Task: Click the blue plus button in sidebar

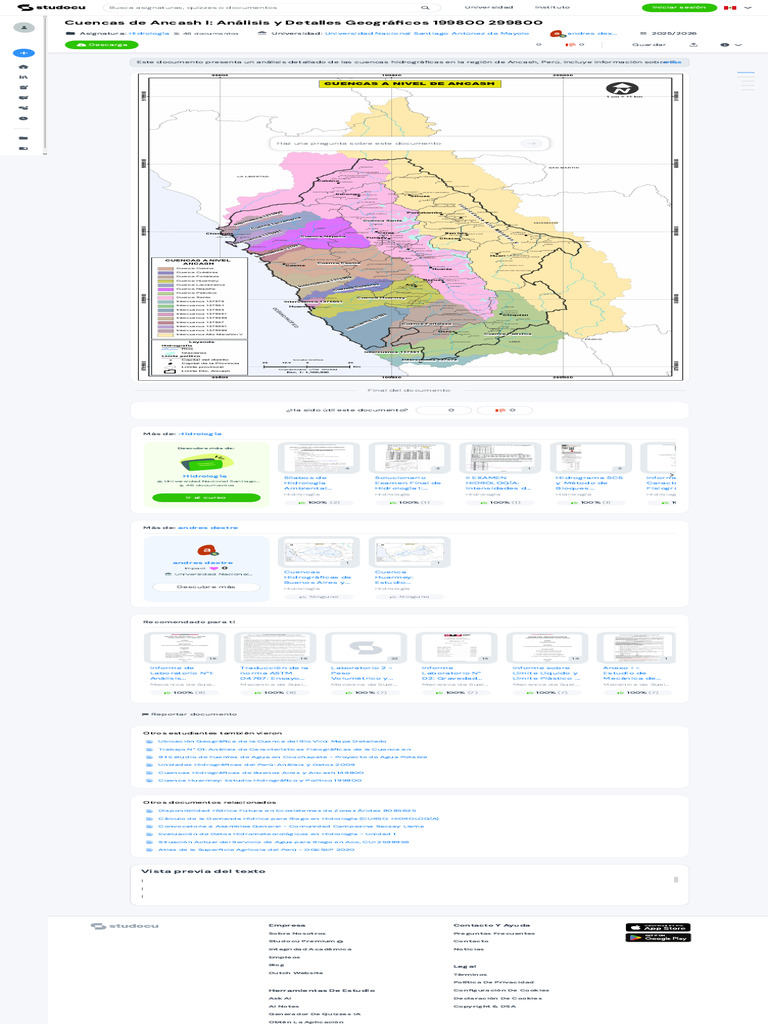Action: point(24,53)
